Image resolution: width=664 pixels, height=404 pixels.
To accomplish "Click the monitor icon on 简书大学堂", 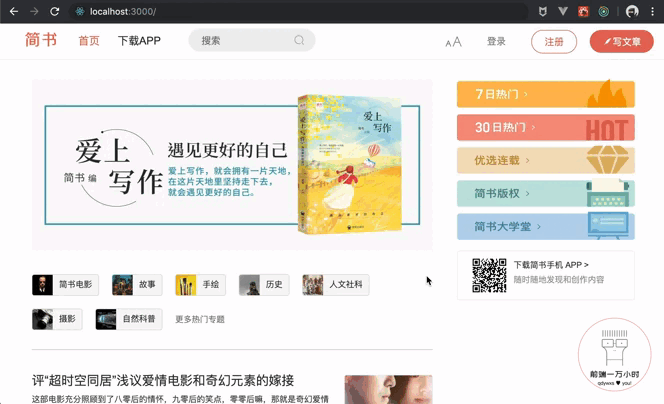I will [x=608, y=226].
